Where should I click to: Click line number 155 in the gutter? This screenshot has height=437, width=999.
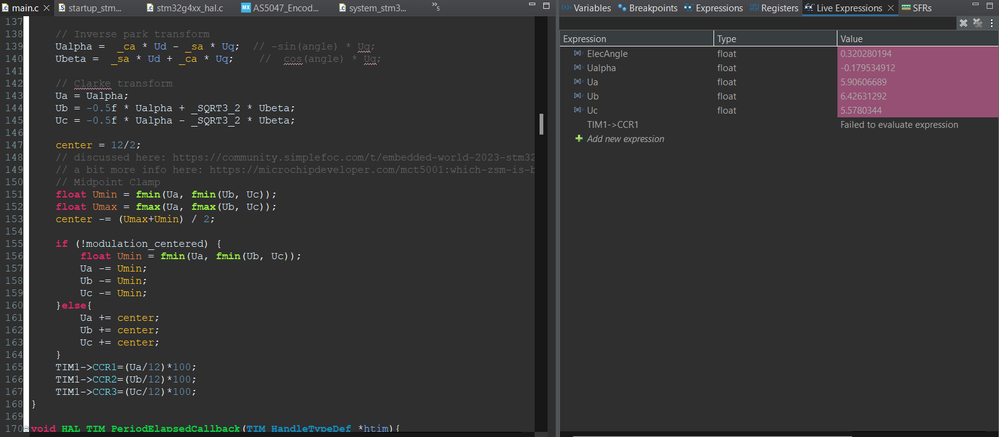pos(13,243)
